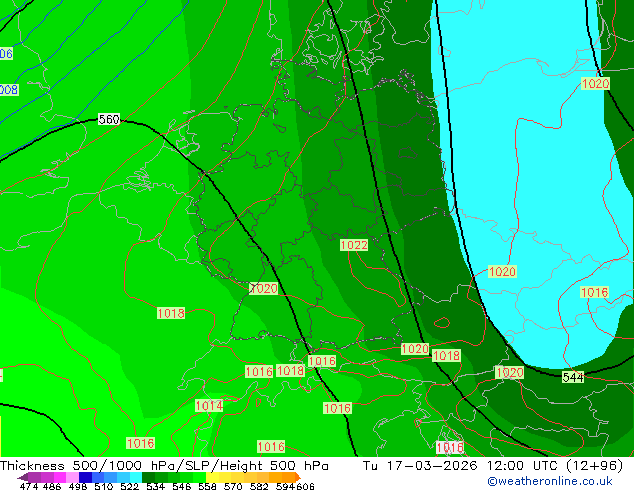Click the 1020 label nearest the 544 label

(x=509, y=372)
